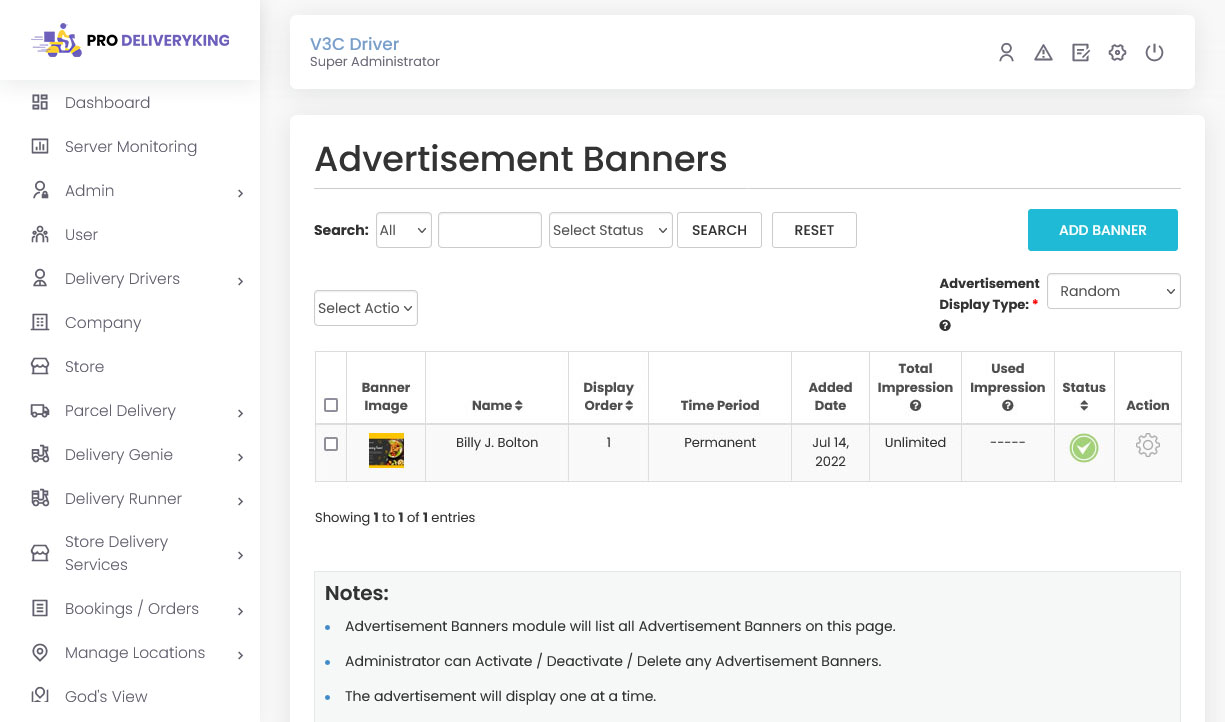
Task: Click the RESET button
Action: pos(814,230)
